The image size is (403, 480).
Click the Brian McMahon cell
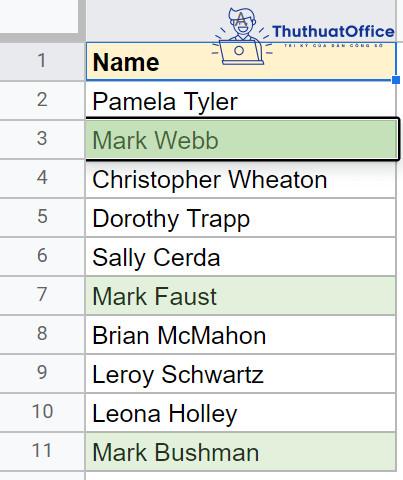pyautogui.click(x=241, y=335)
